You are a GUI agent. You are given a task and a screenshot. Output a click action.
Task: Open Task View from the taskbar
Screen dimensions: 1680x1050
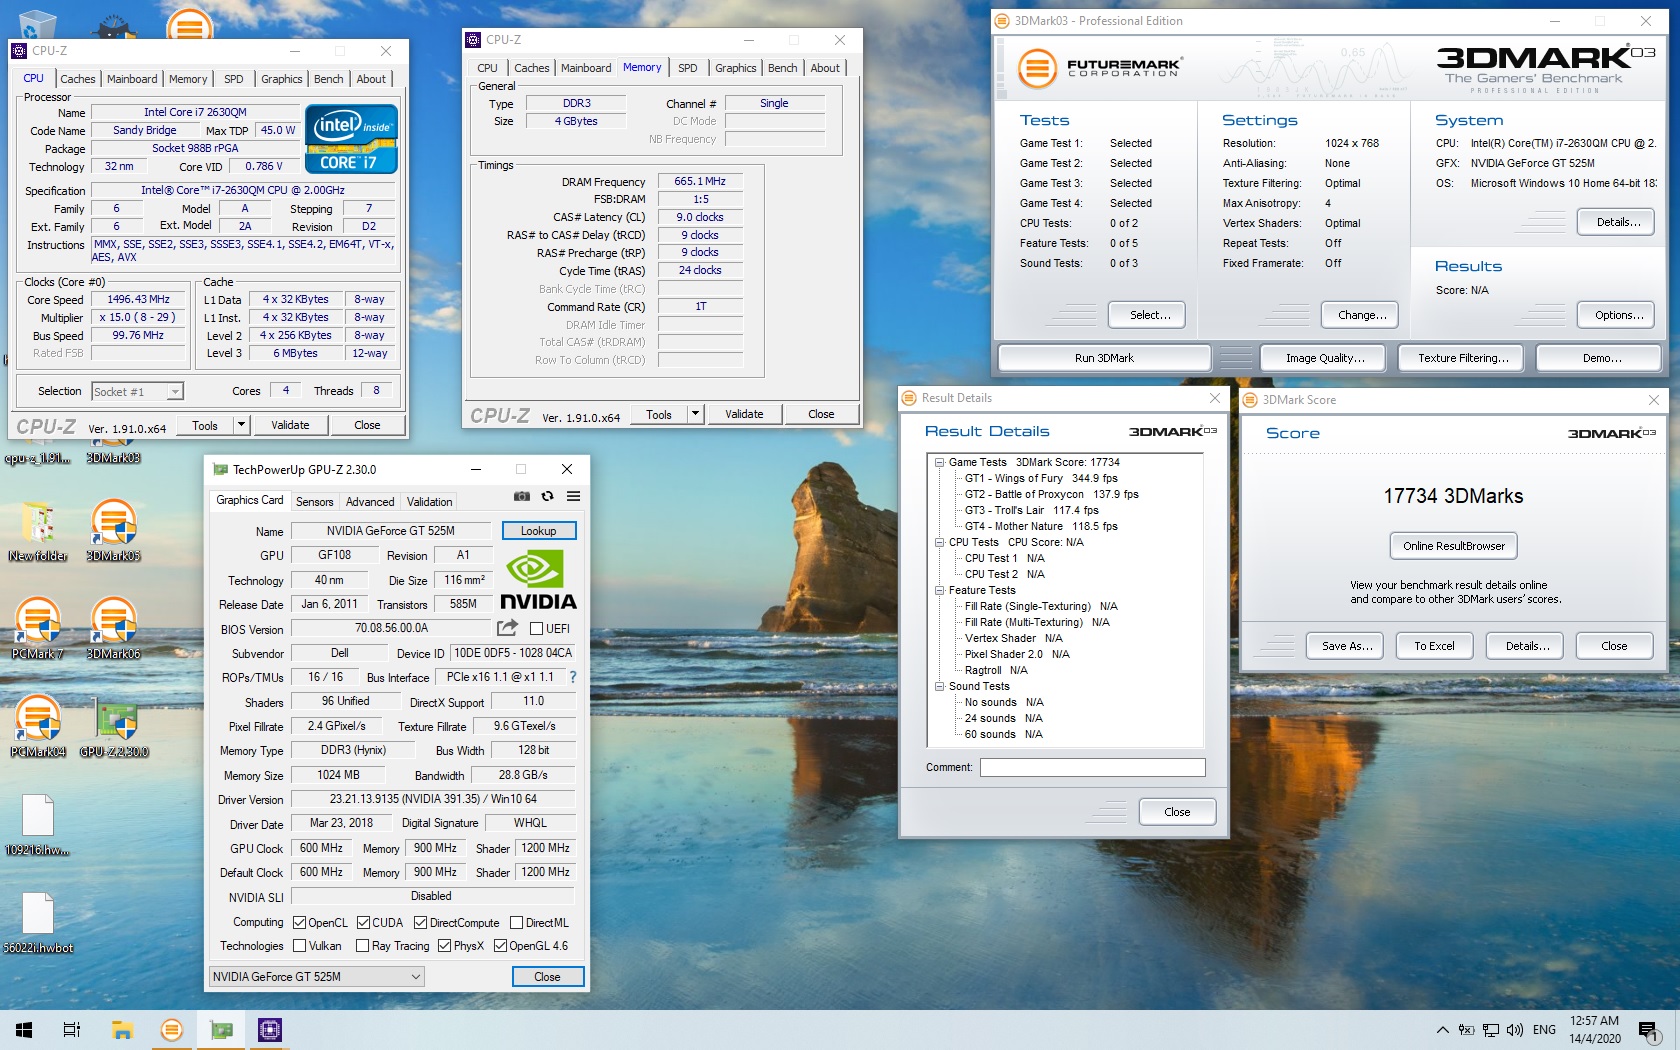(x=72, y=1030)
